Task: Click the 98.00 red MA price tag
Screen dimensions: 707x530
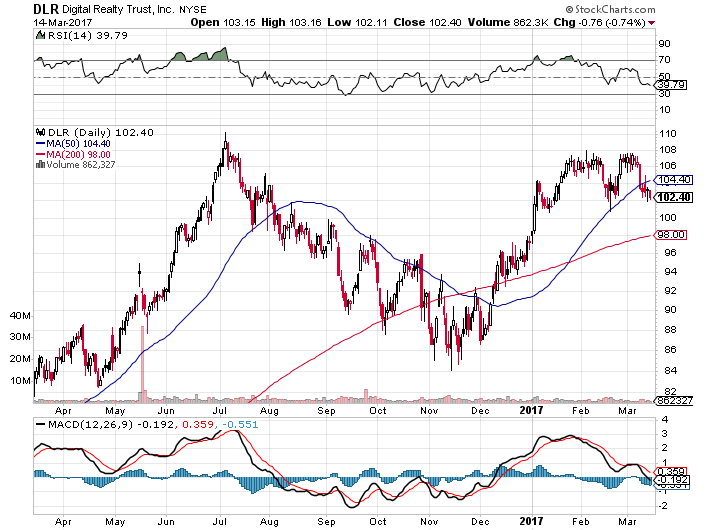Action: 671,235
